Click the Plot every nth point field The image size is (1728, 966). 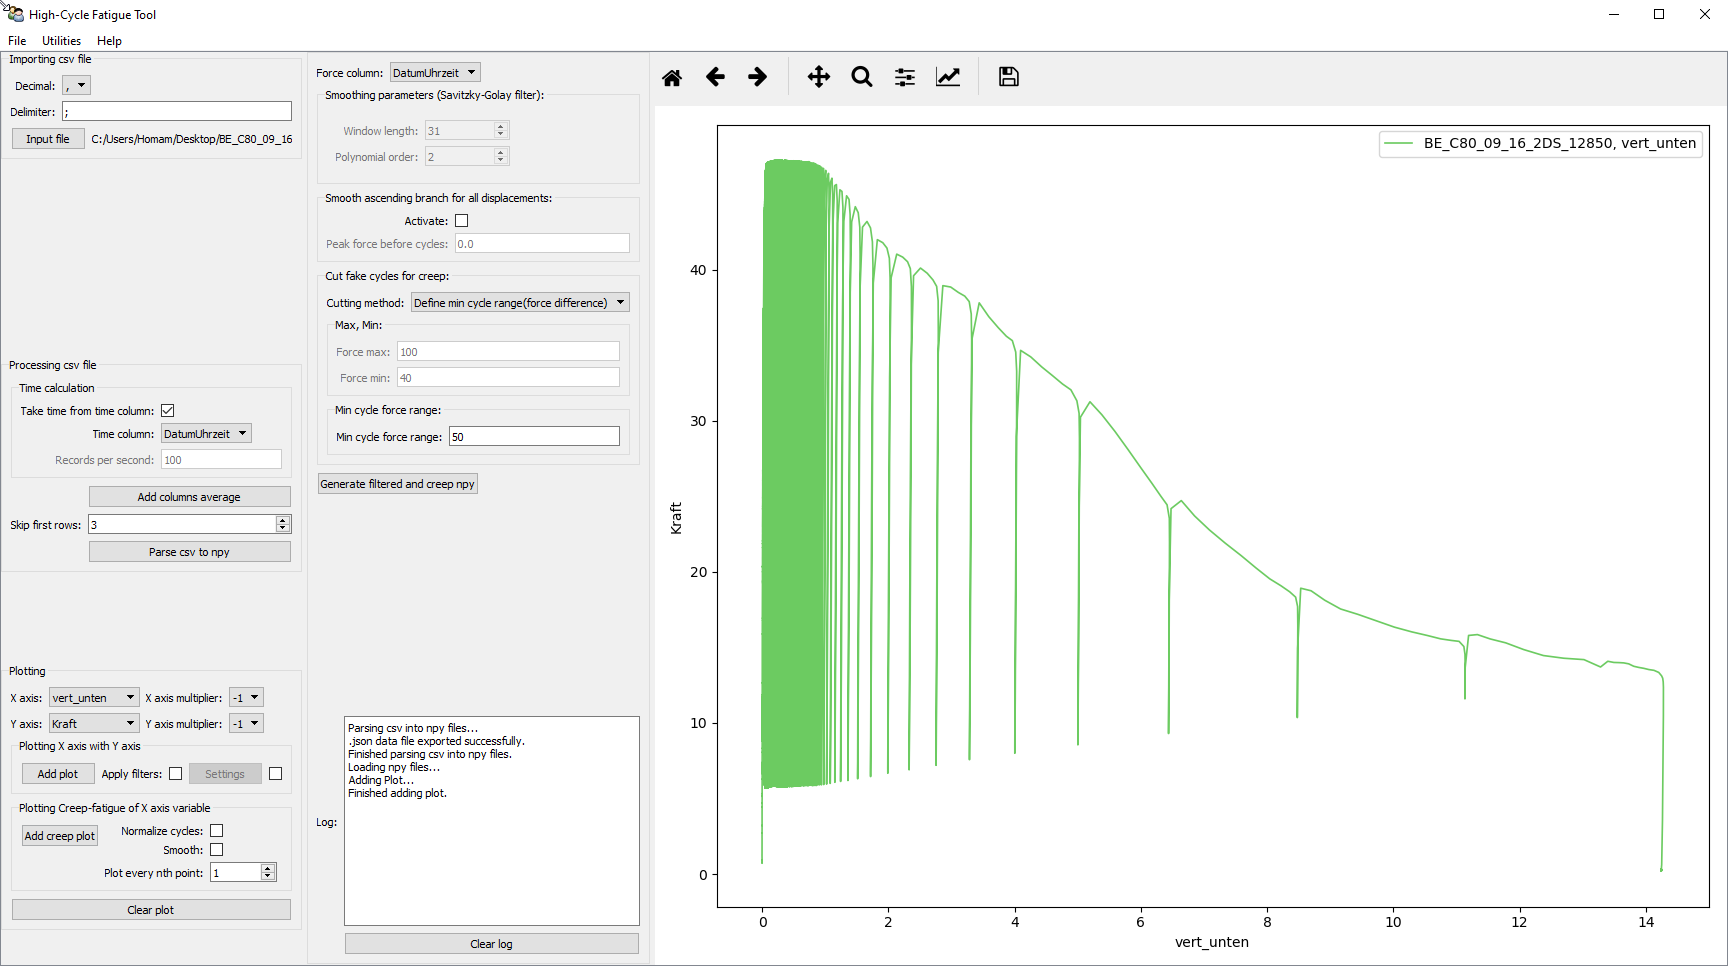236,873
